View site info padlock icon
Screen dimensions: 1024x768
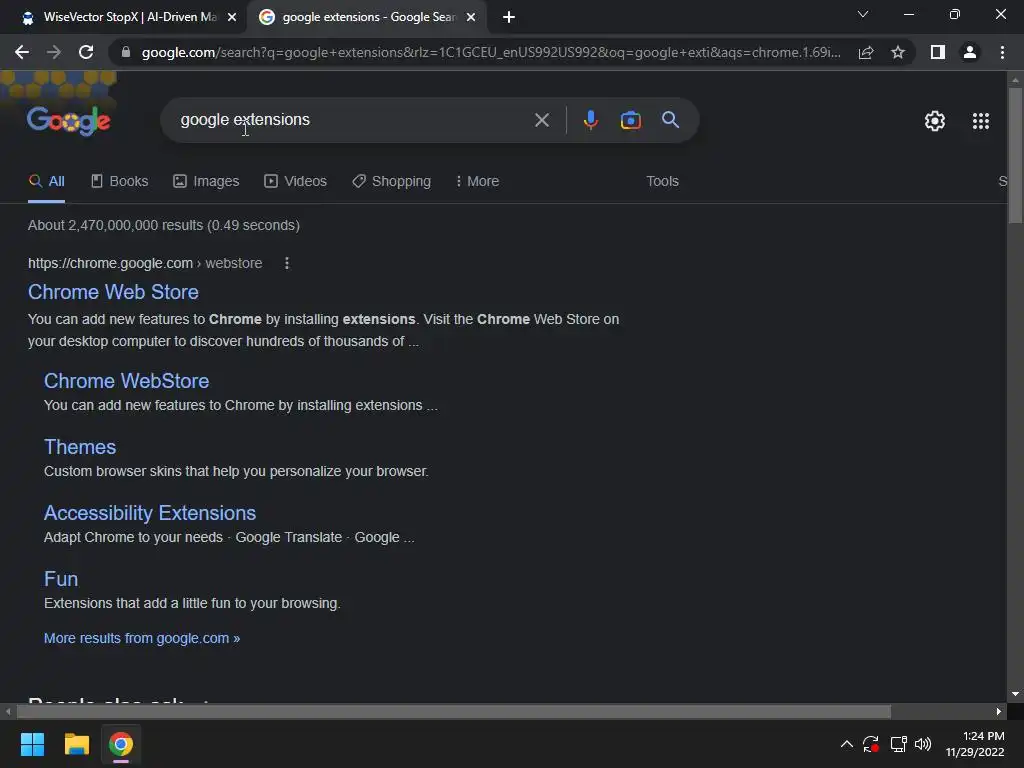[126, 52]
